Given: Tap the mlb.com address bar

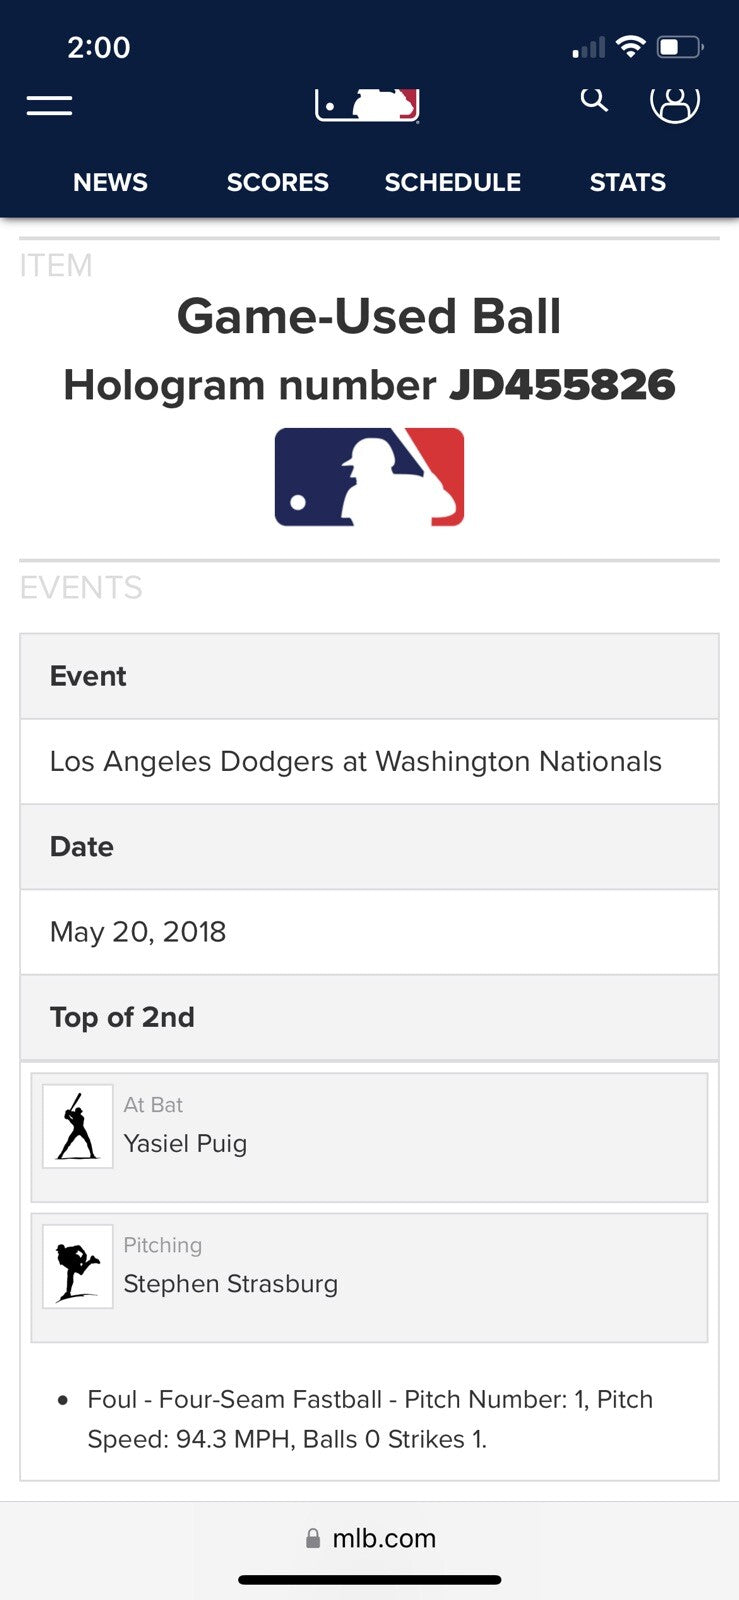Looking at the screenshot, I should coord(384,1538).
